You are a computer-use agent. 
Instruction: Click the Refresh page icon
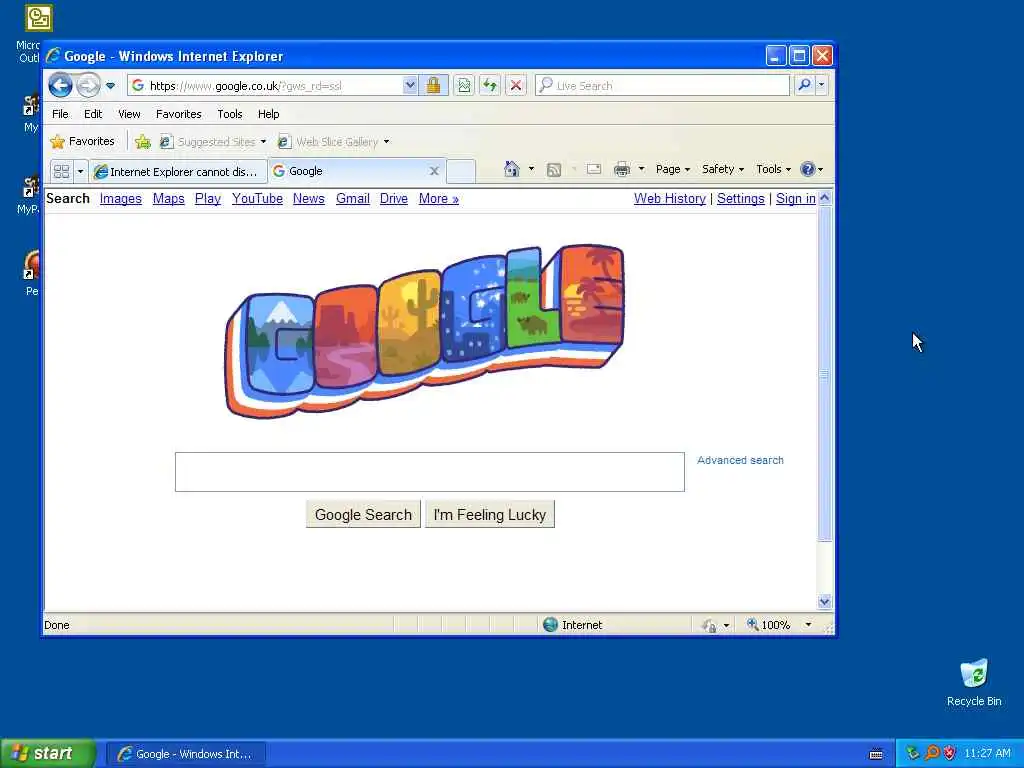click(x=490, y=86)
